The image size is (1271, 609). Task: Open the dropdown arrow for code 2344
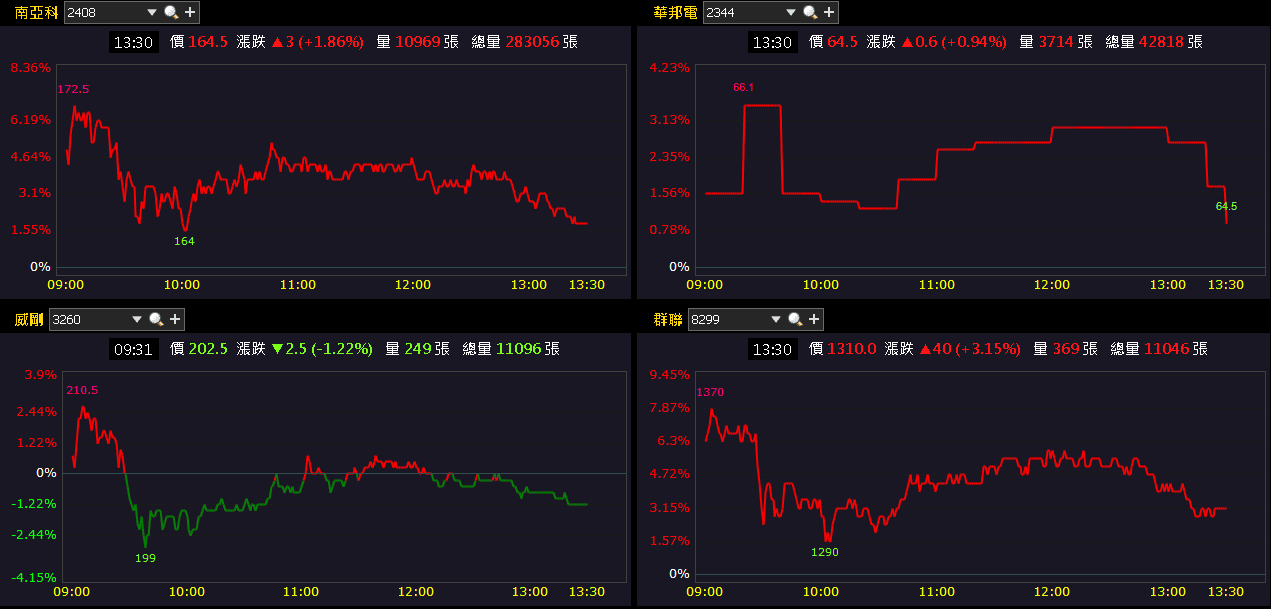point(791,13)
